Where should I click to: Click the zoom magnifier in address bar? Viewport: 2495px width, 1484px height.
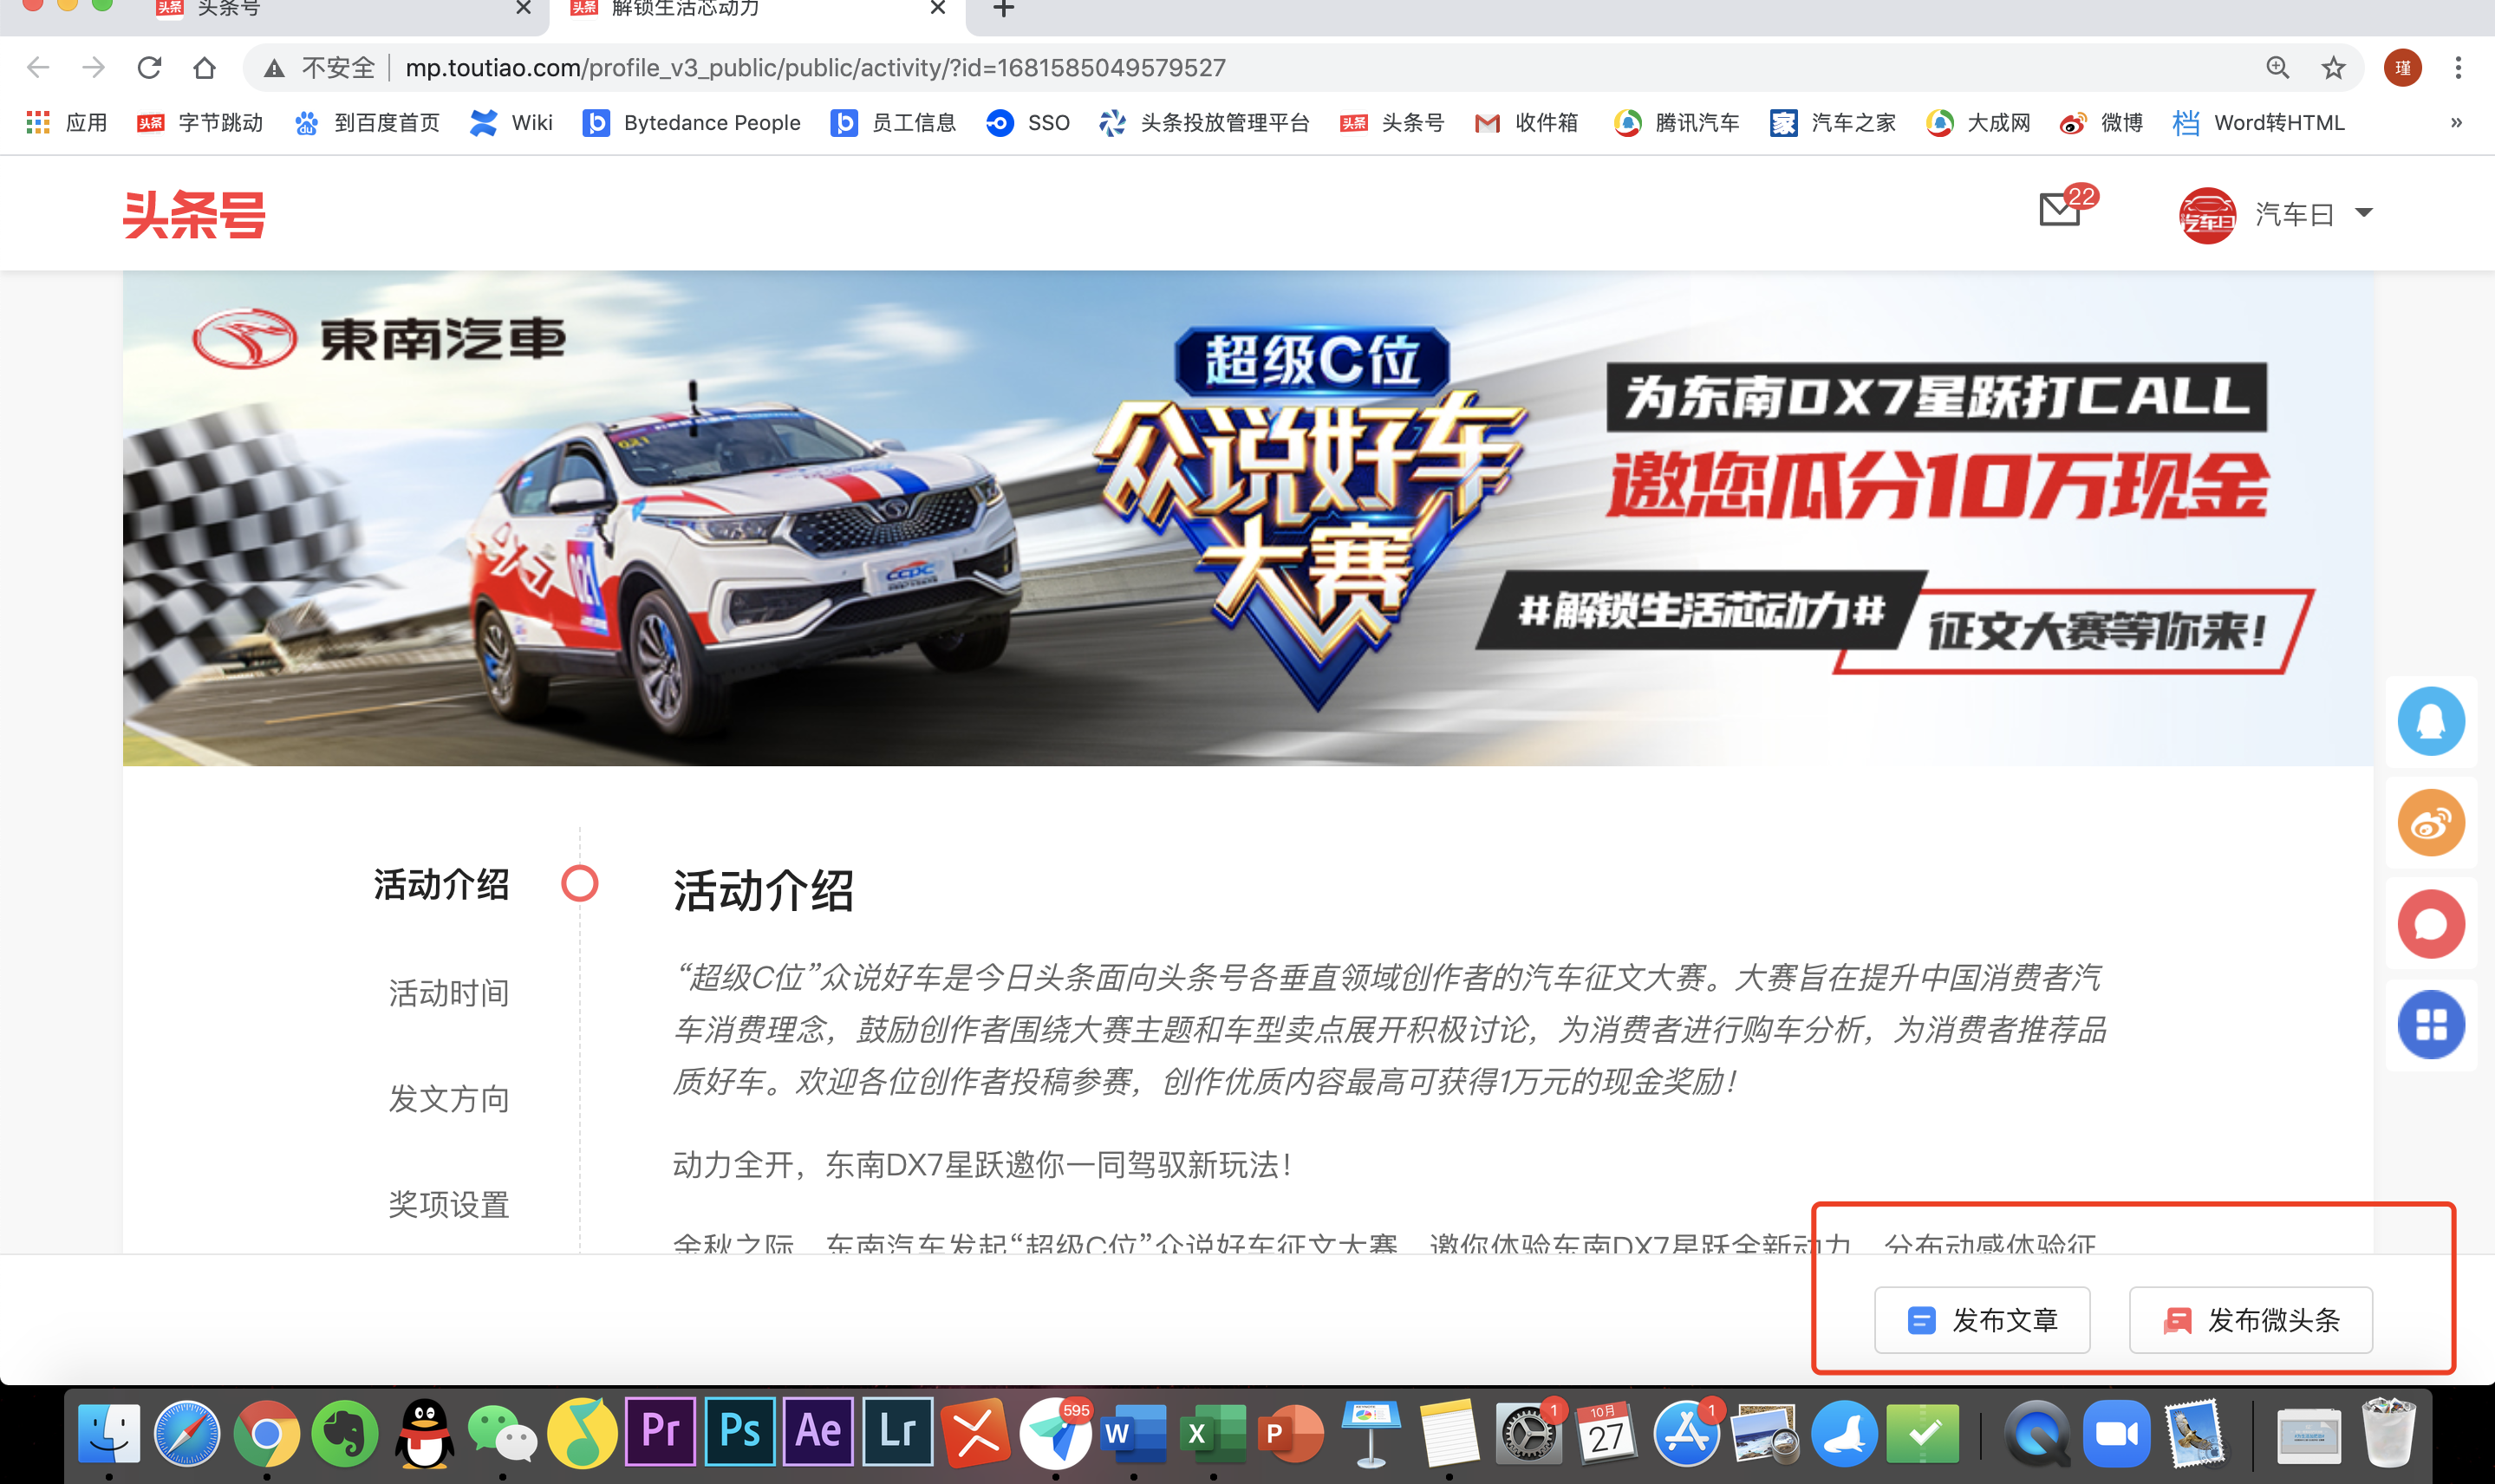(2277, 68)
